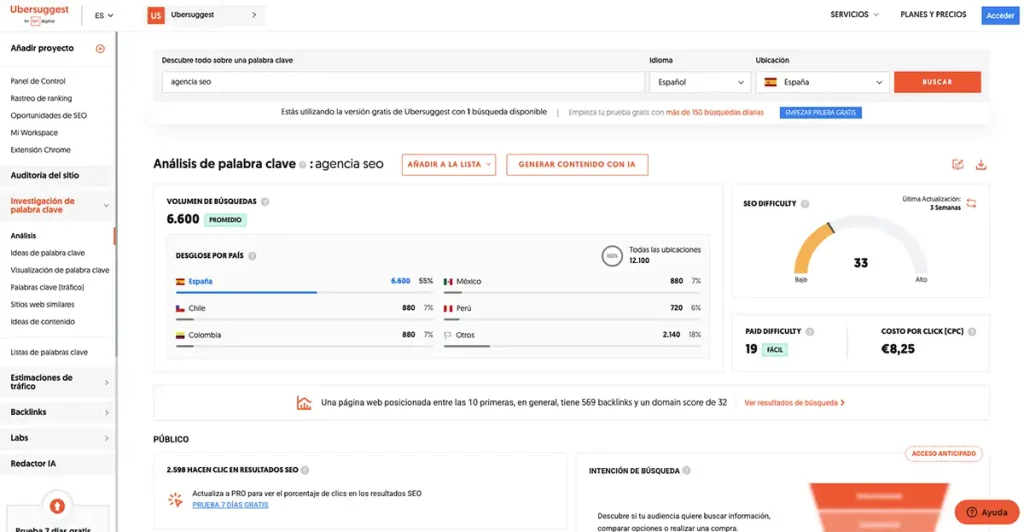Click Ver resultados de búsqueda link
Image resolution: width=1024 pixels, height=532 pixels.
[795, 403]
